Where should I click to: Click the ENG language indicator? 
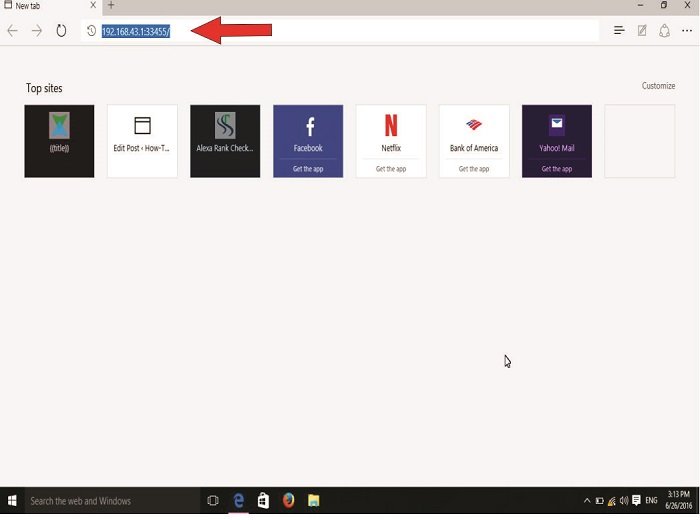[x=651, y=500]
